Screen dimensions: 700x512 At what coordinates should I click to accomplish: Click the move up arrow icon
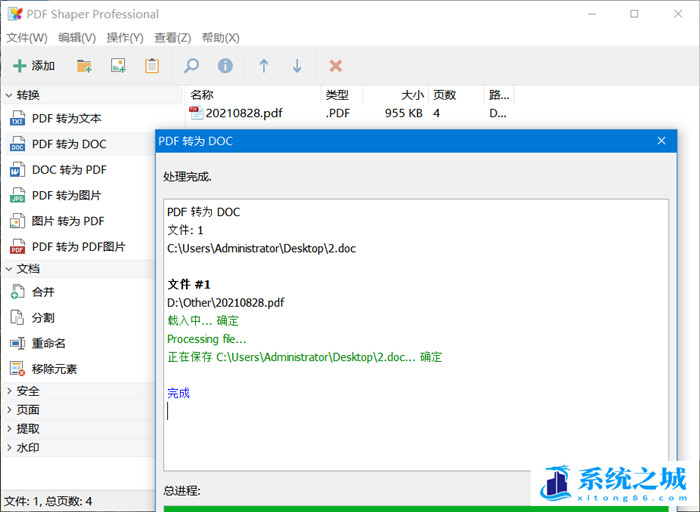coord(264,66)
